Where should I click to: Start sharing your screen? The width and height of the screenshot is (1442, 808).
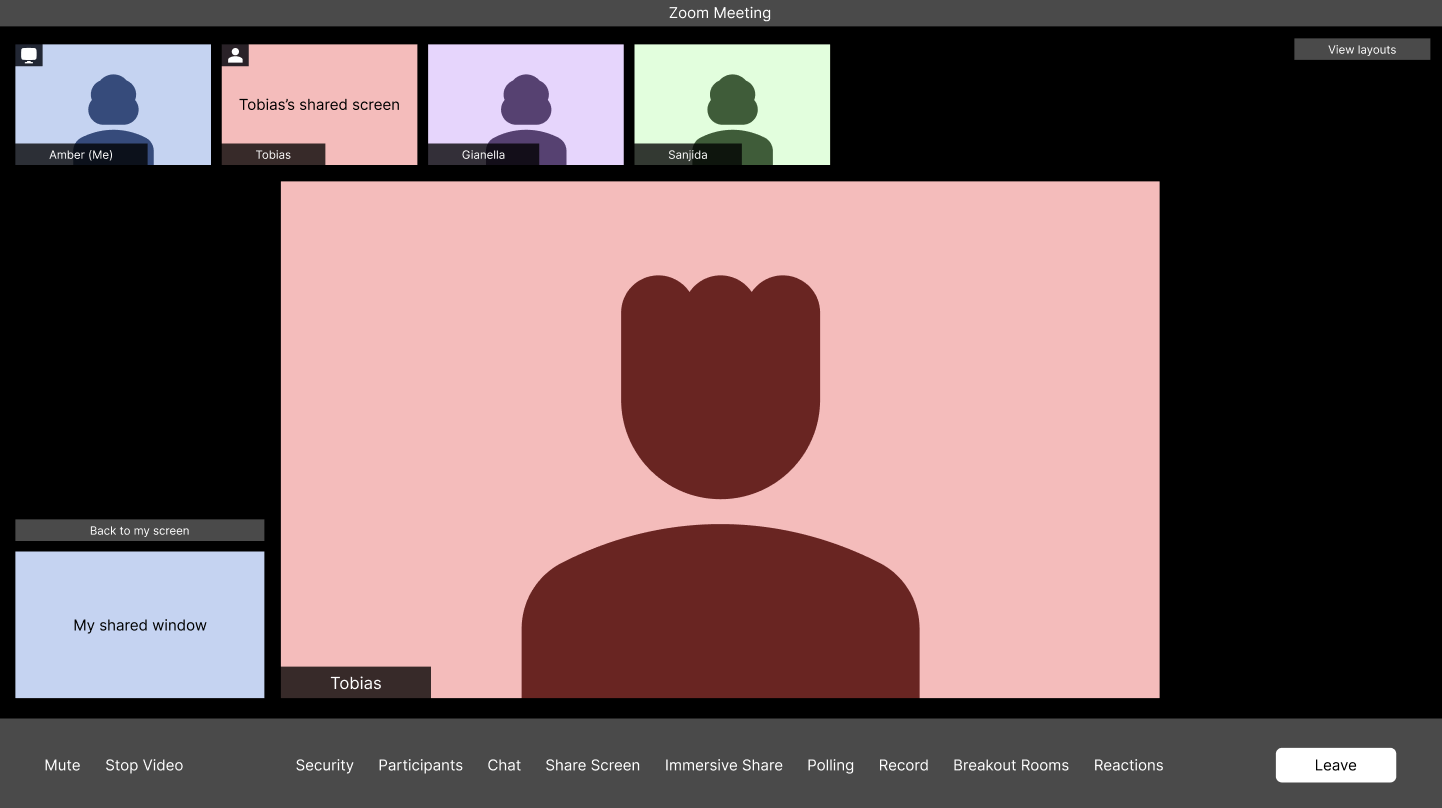pos(592,765)
